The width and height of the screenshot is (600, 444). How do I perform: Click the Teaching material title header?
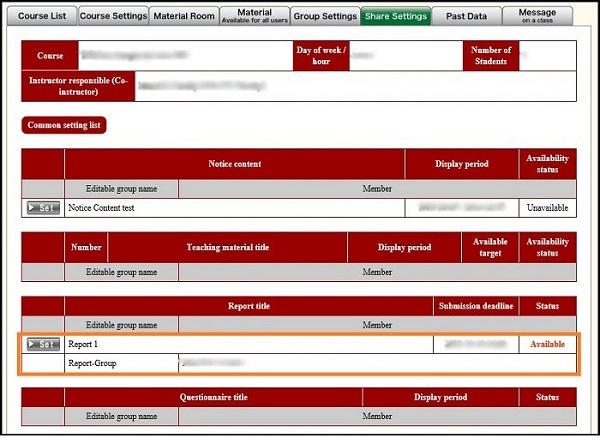227,246
